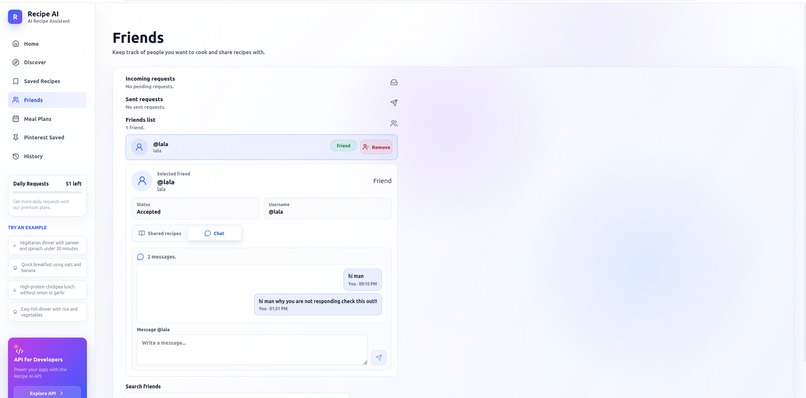Click the Friend label beside selected friend
The height and width of the screenshot is (398, 806).
[382, 181]
